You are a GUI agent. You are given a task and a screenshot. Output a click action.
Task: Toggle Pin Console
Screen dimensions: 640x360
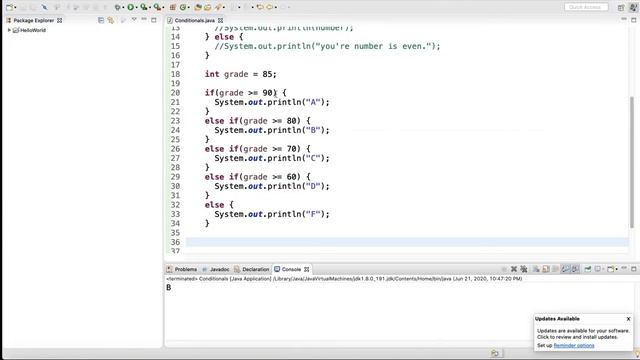[587, 269]
